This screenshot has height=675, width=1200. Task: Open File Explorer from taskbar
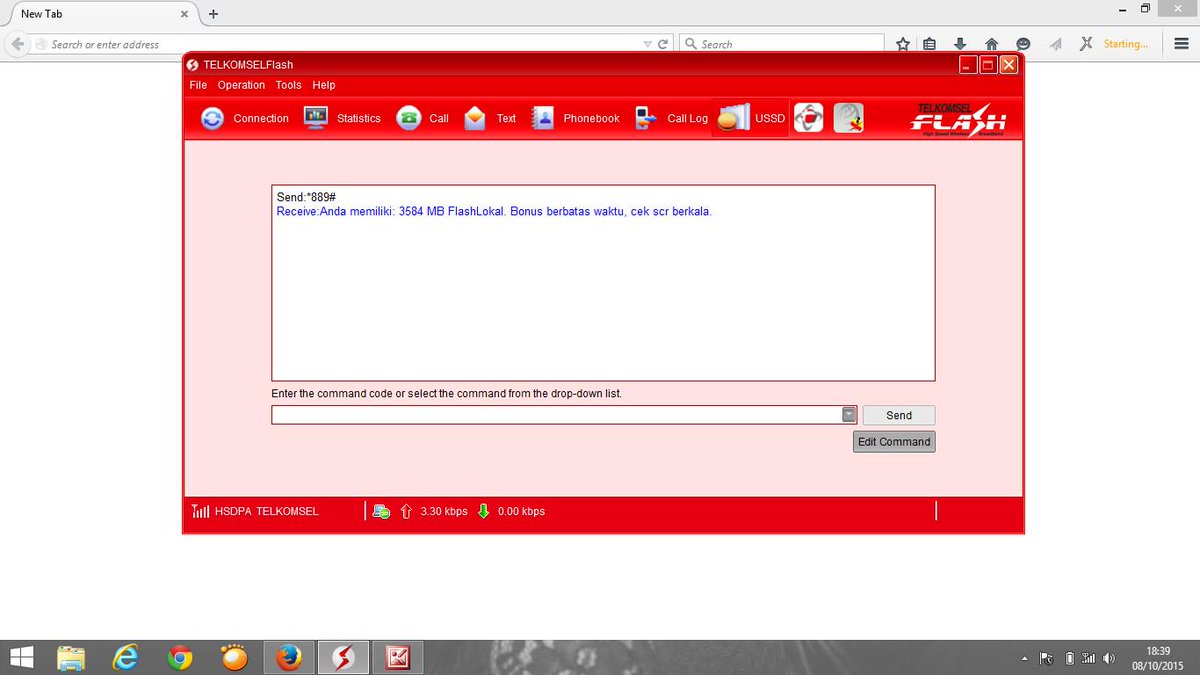click(72, 657)
